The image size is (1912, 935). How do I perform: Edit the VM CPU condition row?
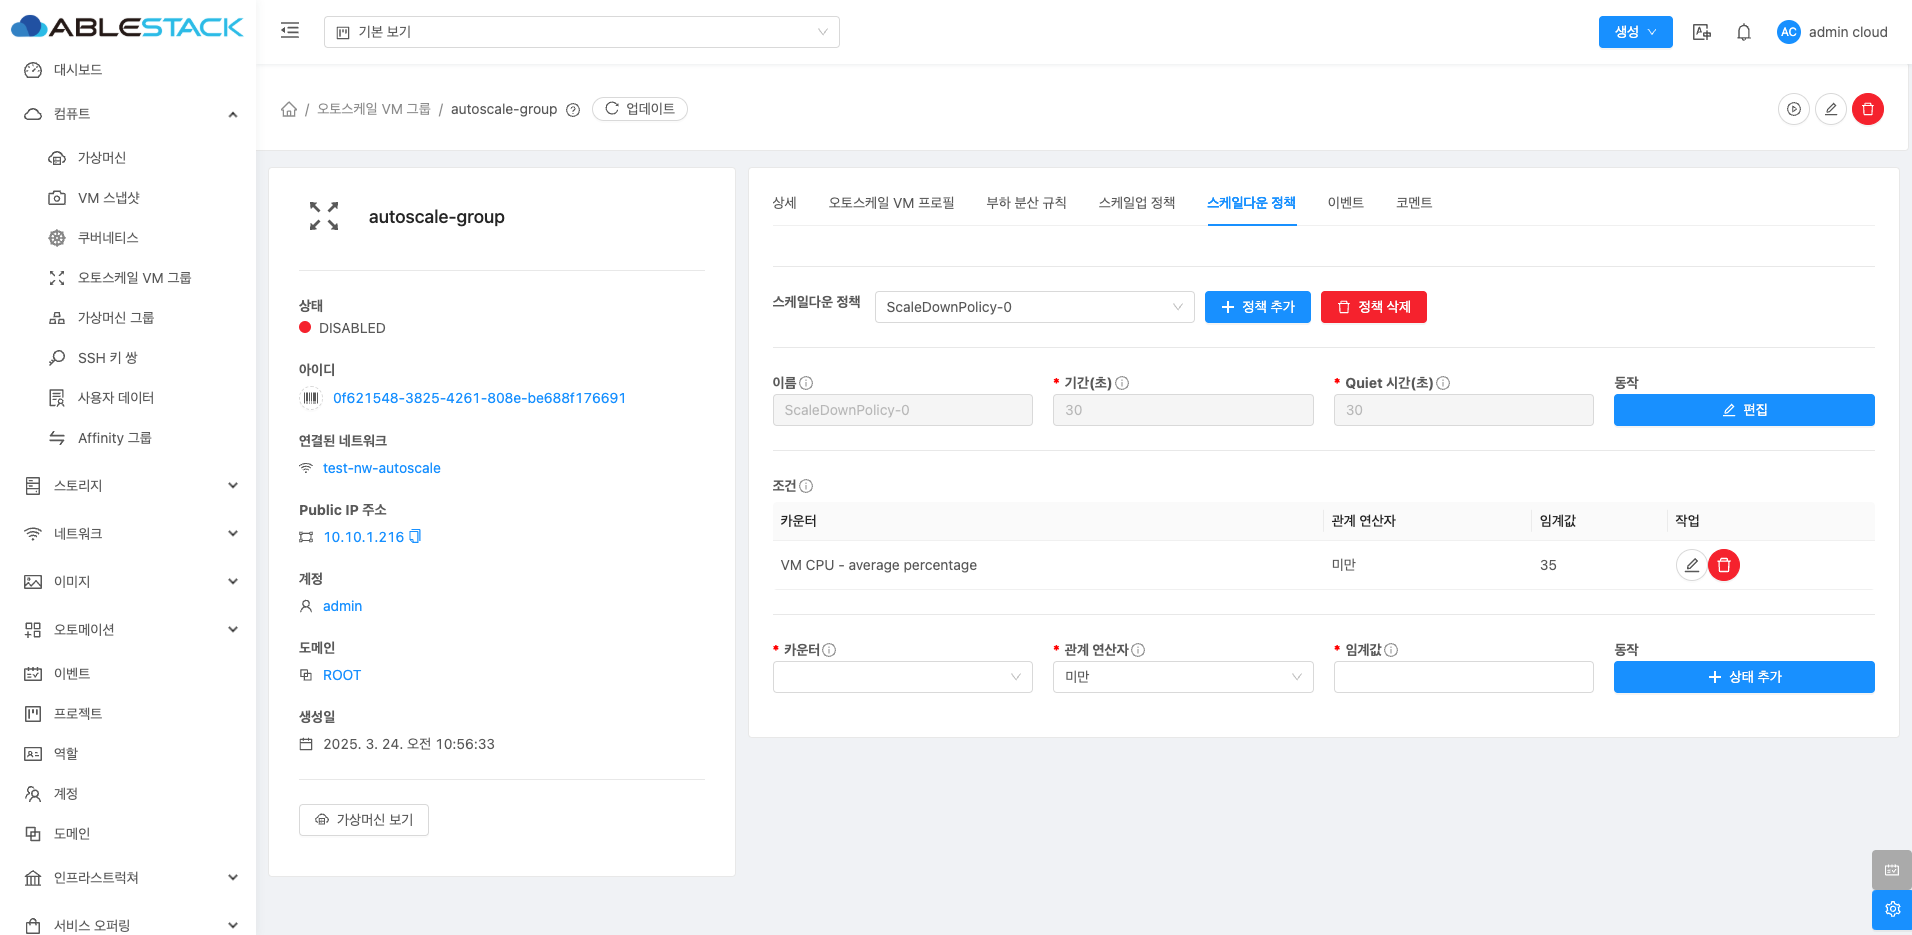click(1691, 565)
